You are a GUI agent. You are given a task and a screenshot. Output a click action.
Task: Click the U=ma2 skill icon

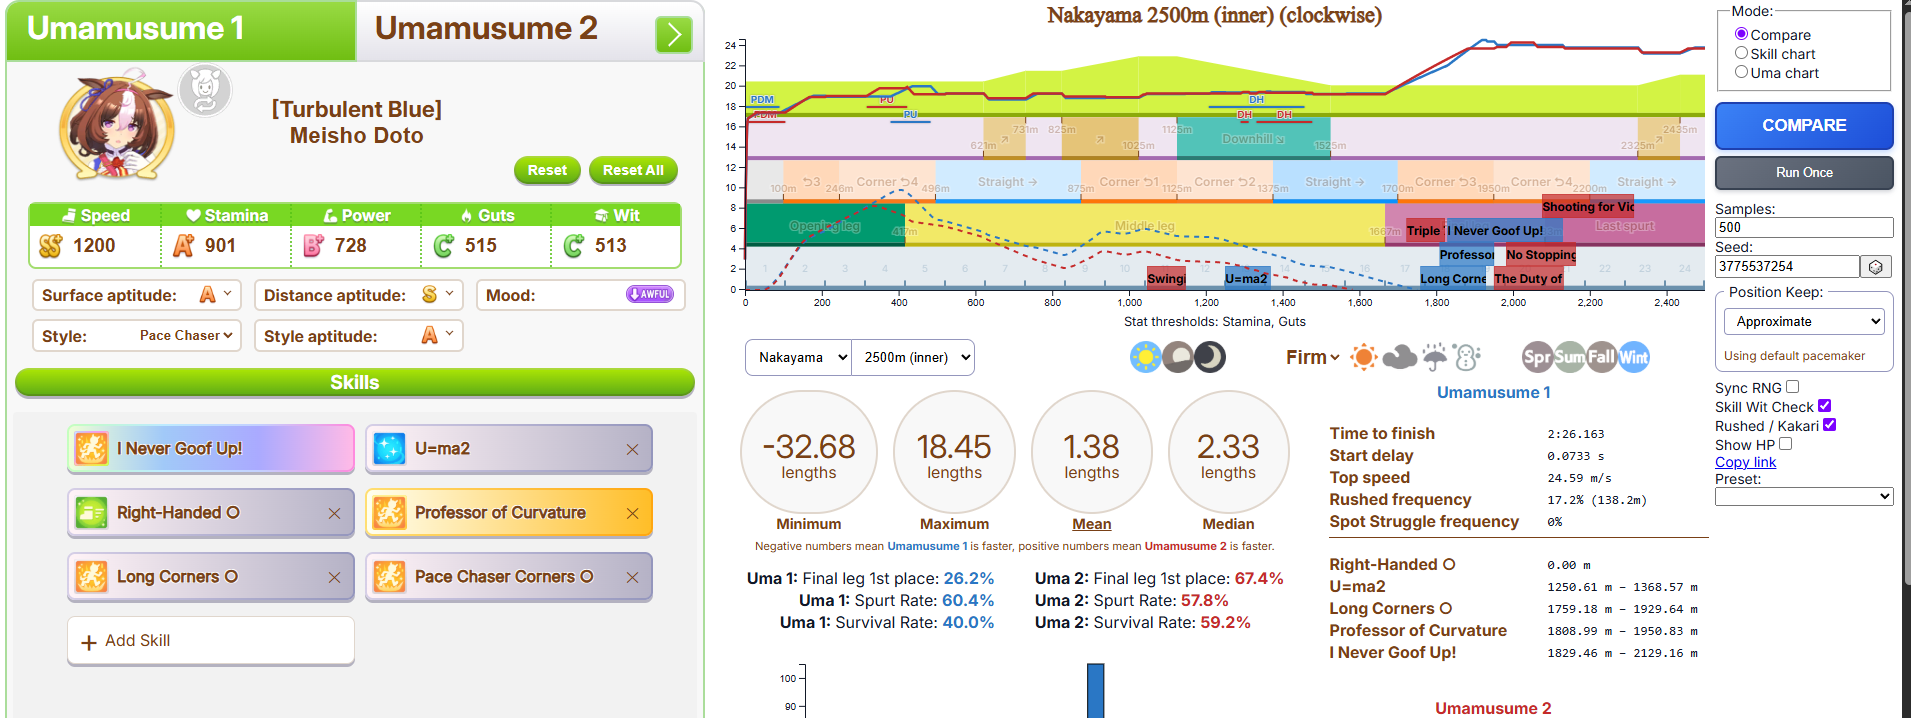pos(389,448)
